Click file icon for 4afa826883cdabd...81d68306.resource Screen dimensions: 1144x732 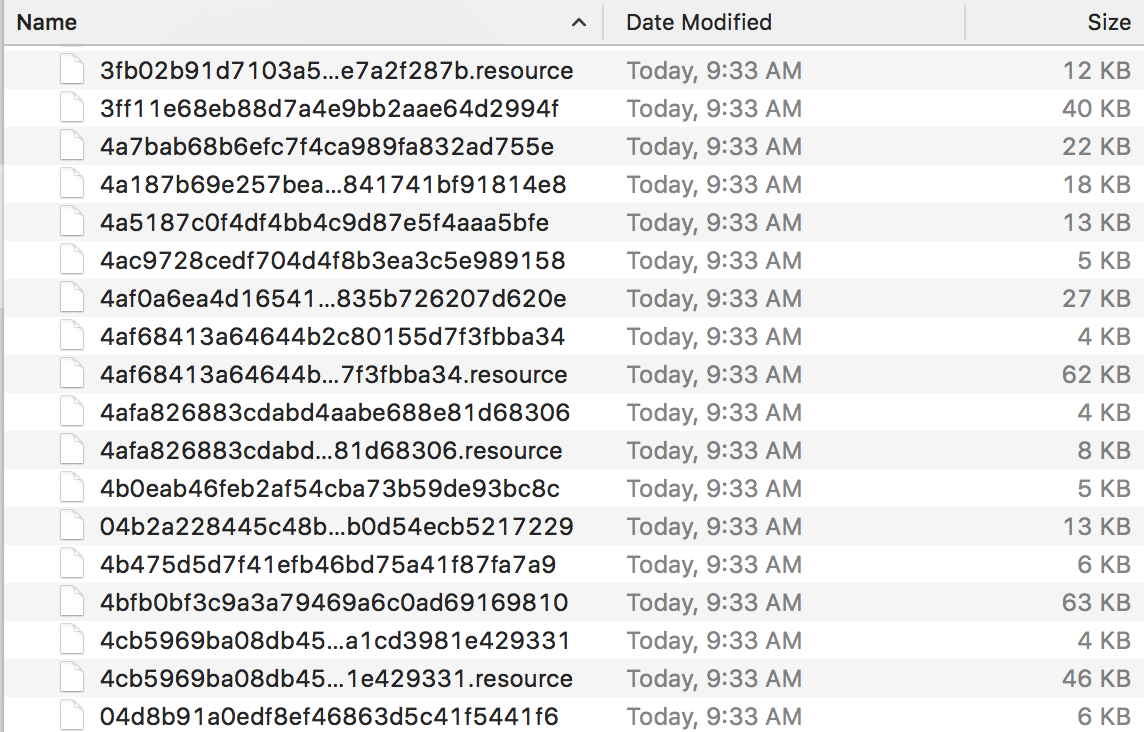point(72,450)
